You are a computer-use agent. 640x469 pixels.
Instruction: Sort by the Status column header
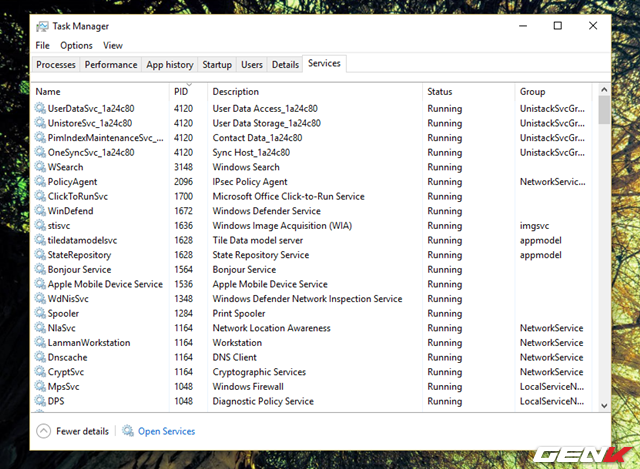(x=469, y=91)
